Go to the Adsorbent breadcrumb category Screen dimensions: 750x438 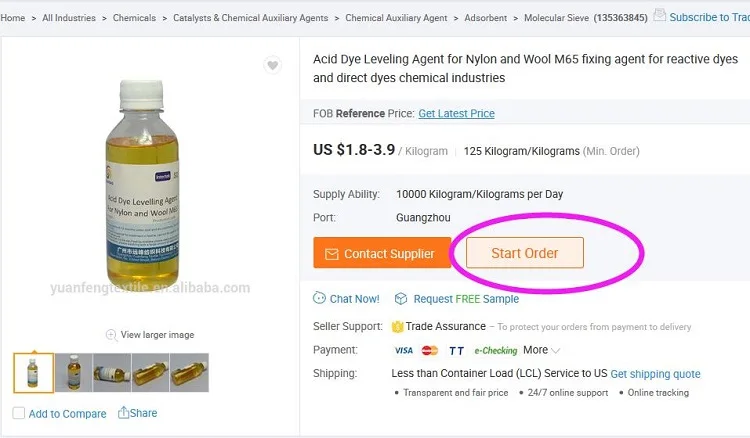pos(487,18)
